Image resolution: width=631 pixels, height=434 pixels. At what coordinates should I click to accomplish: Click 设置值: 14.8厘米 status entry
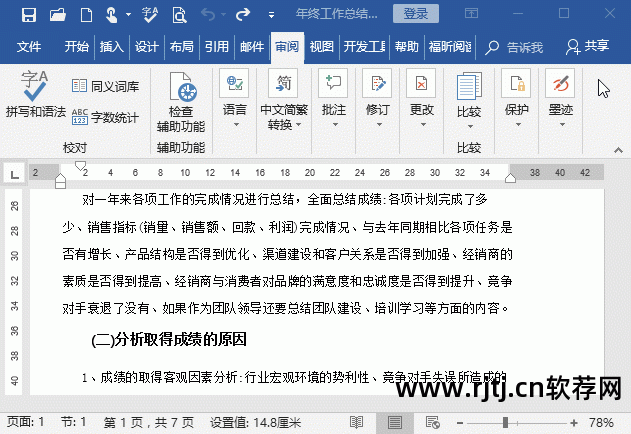coord(256,423)
